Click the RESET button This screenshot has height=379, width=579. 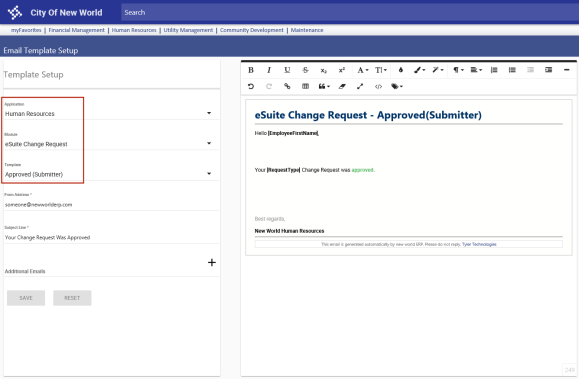(x=72, y=298)
